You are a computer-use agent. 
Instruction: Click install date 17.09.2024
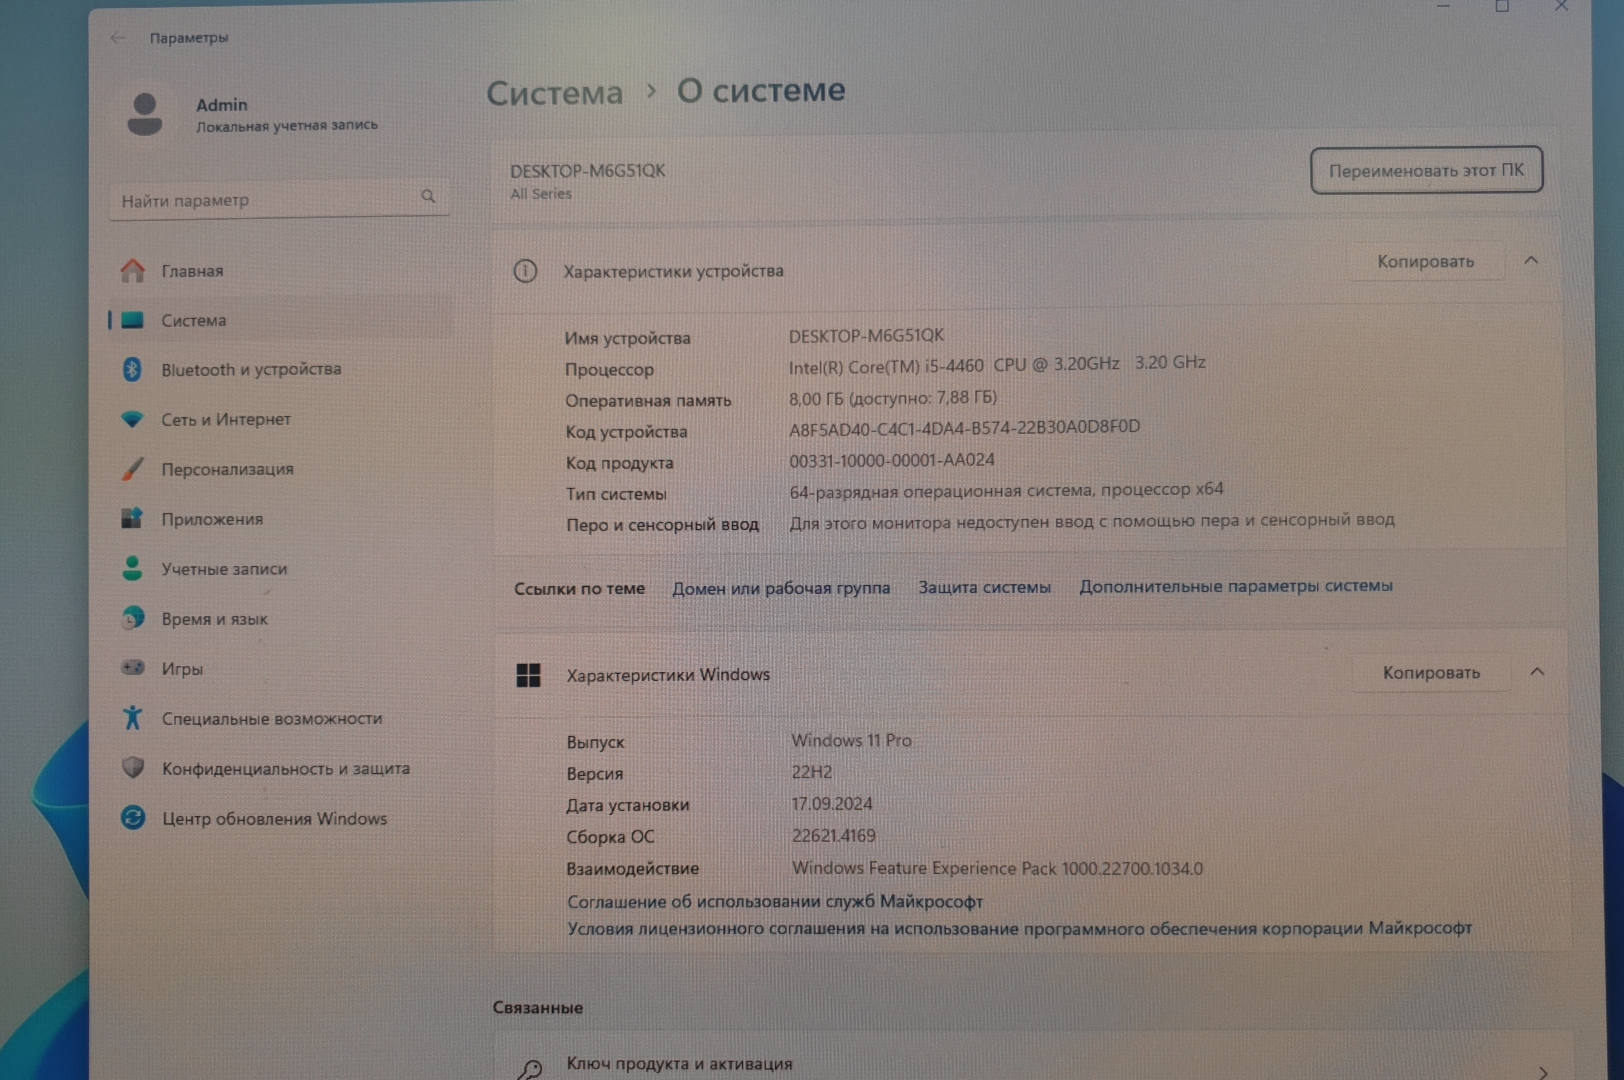coord(831,804)
